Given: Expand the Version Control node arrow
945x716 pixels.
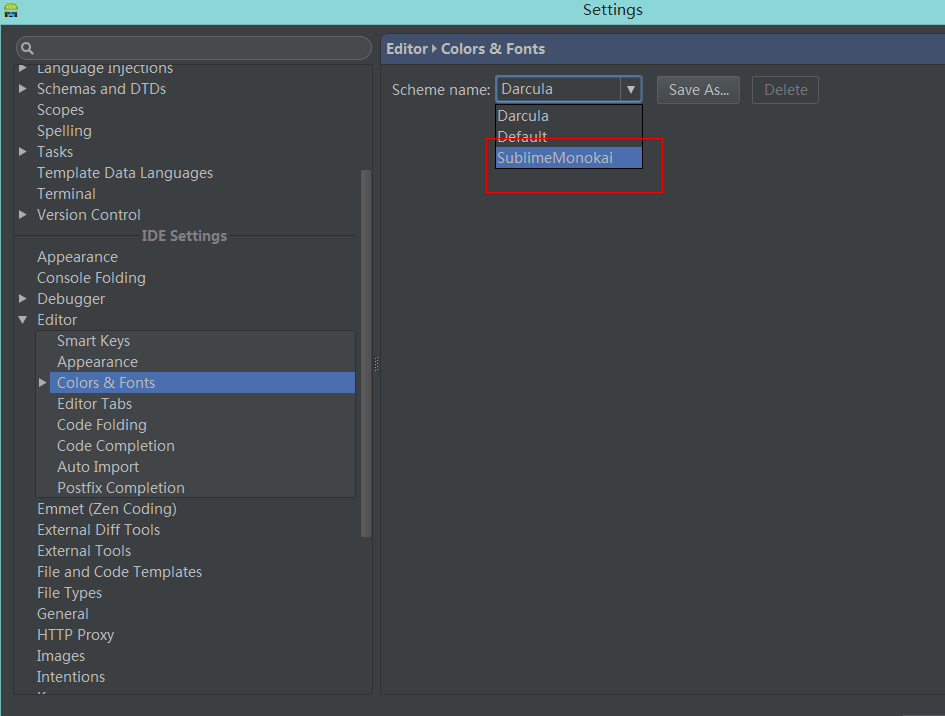Looking at the screenshot, I should 23,215.
